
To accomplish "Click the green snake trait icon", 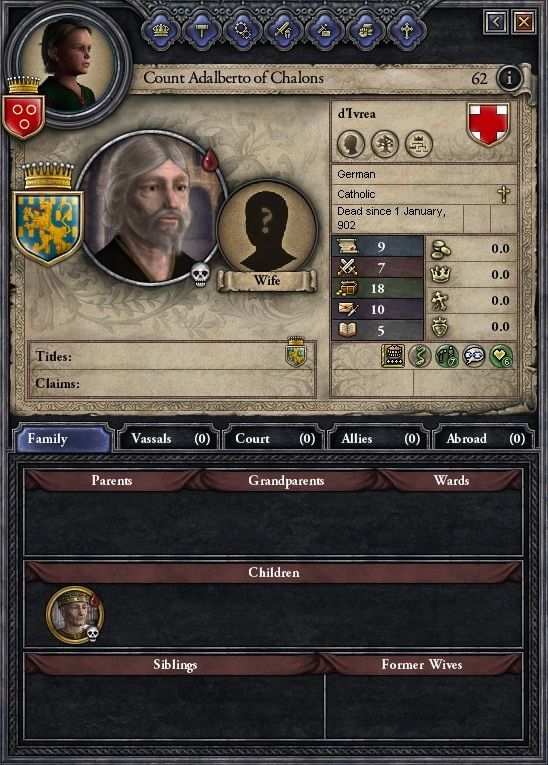I will point(419,356).
